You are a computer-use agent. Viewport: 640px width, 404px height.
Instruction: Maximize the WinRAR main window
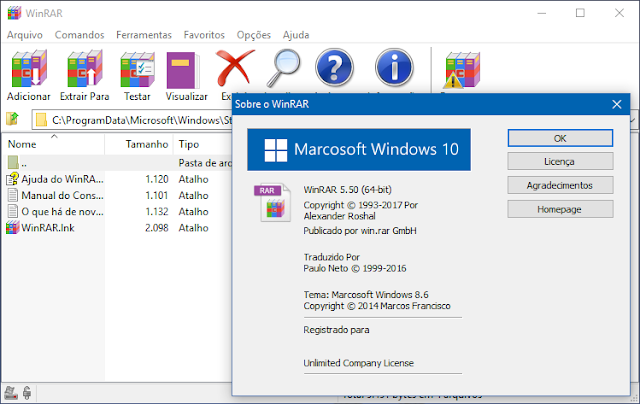[580, 13]
